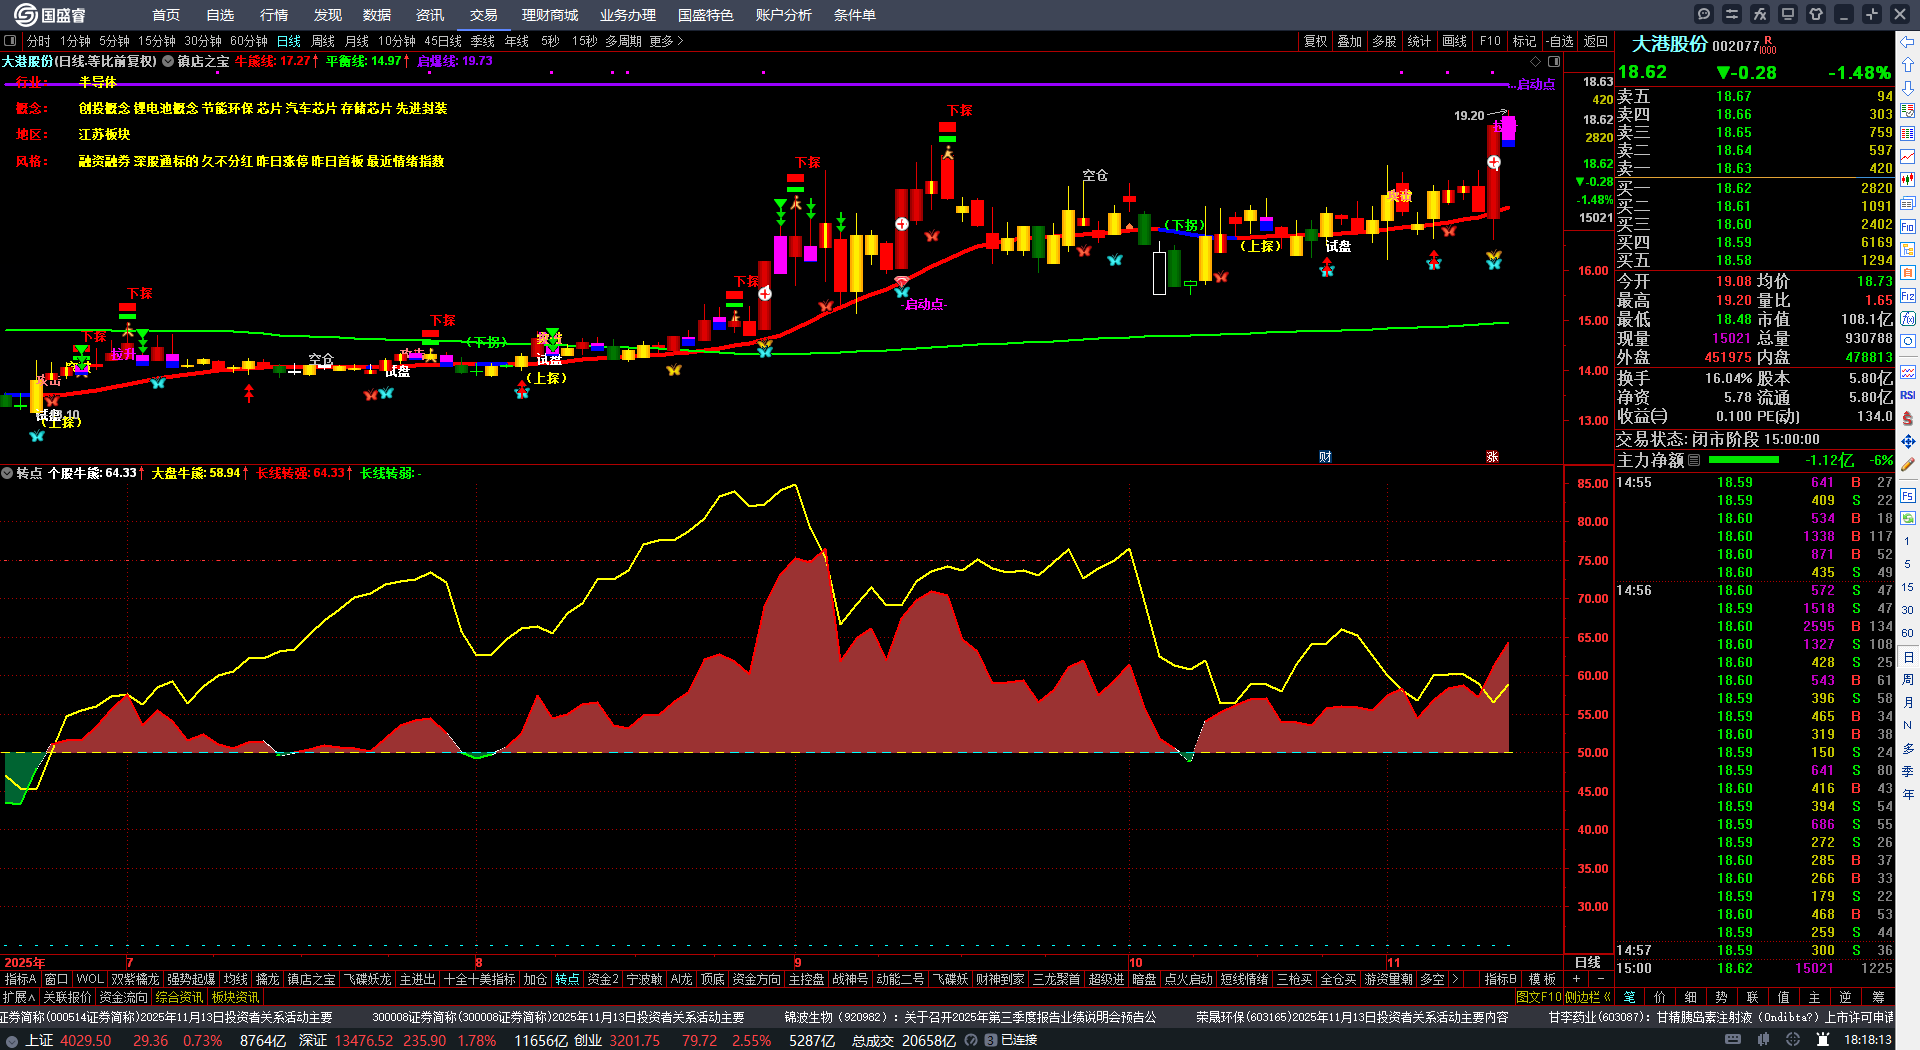Expand the status bar index dropdown circle
1920x1050 pixels.
click(x=12, y=1040)
